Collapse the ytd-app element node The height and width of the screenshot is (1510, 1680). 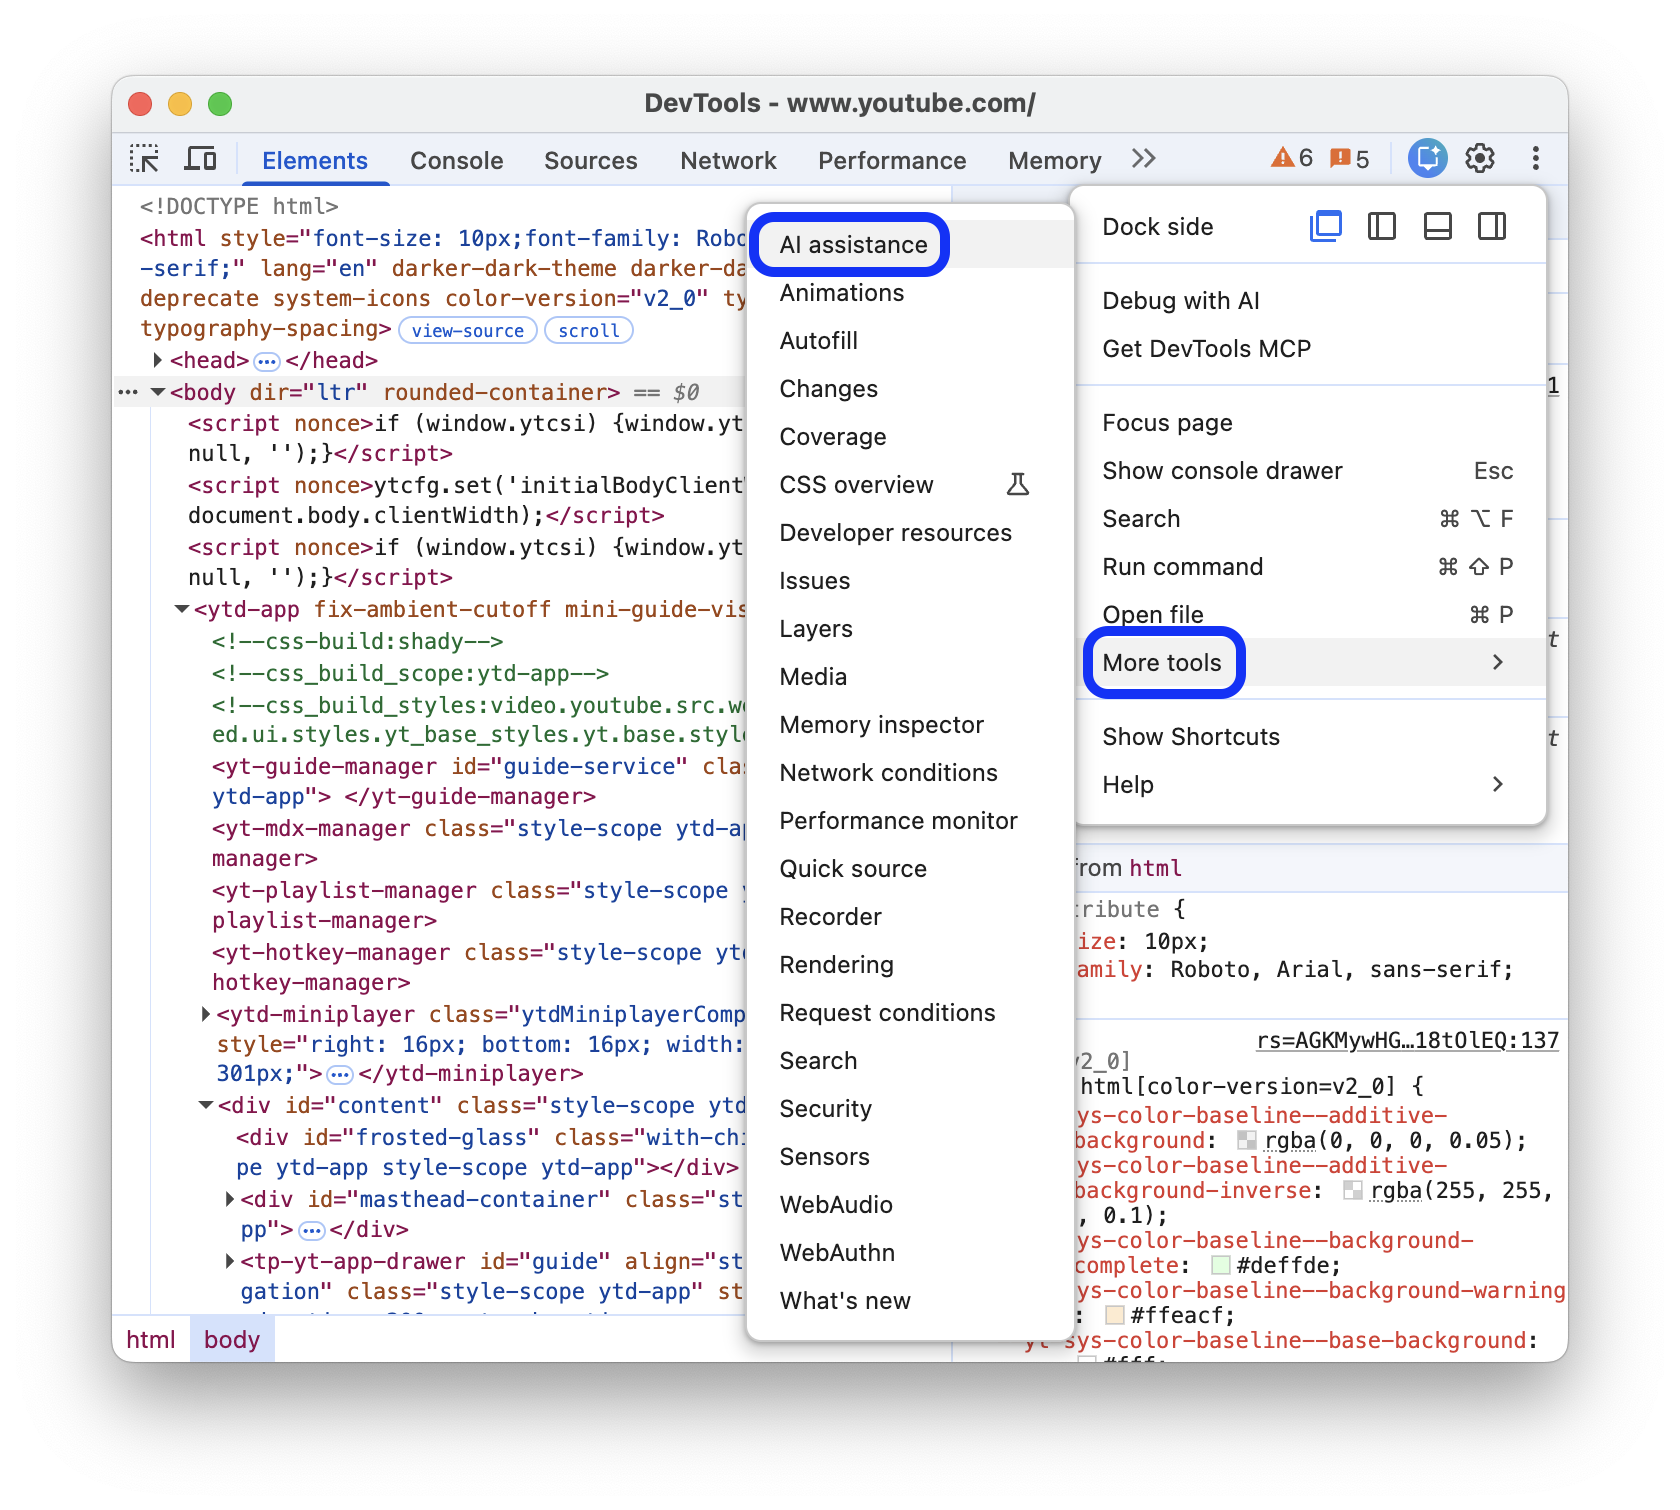point(182,609)
